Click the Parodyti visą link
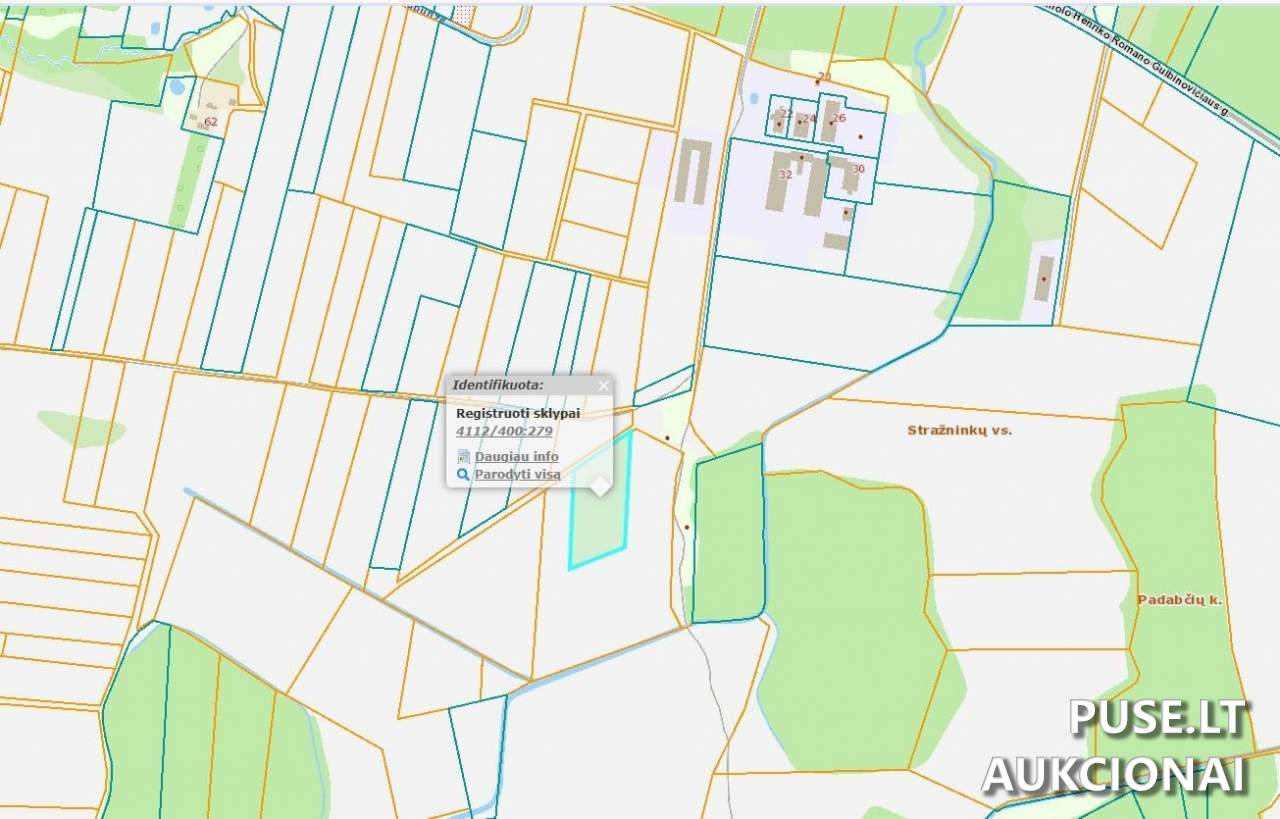The image size is (1280, 819). click(517, 474)
